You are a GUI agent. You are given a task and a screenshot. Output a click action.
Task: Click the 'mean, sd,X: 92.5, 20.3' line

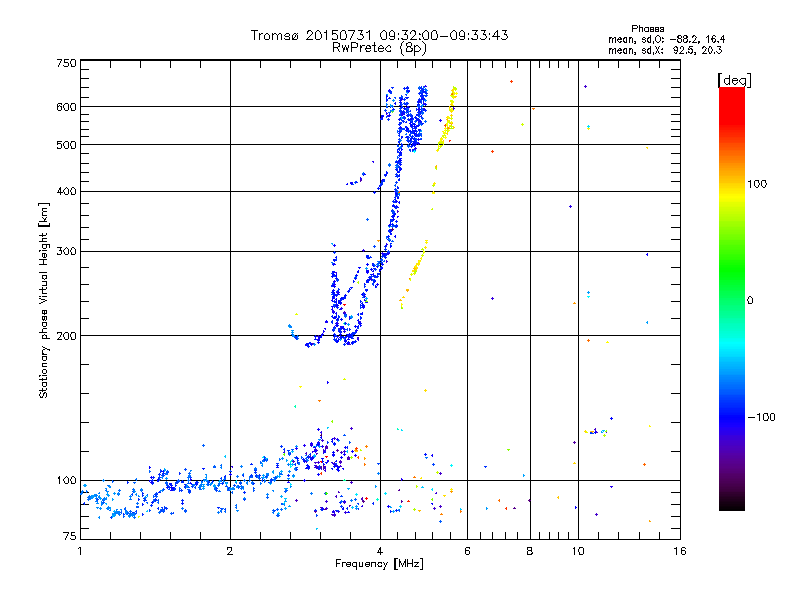665,50
